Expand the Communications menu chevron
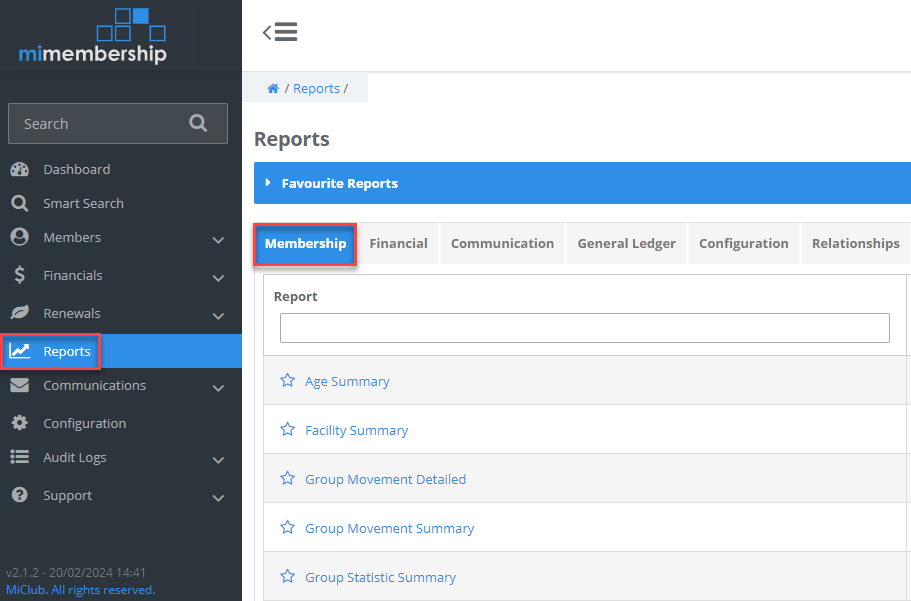Screen dimensions: 911x601 click(x=218, y=388)
